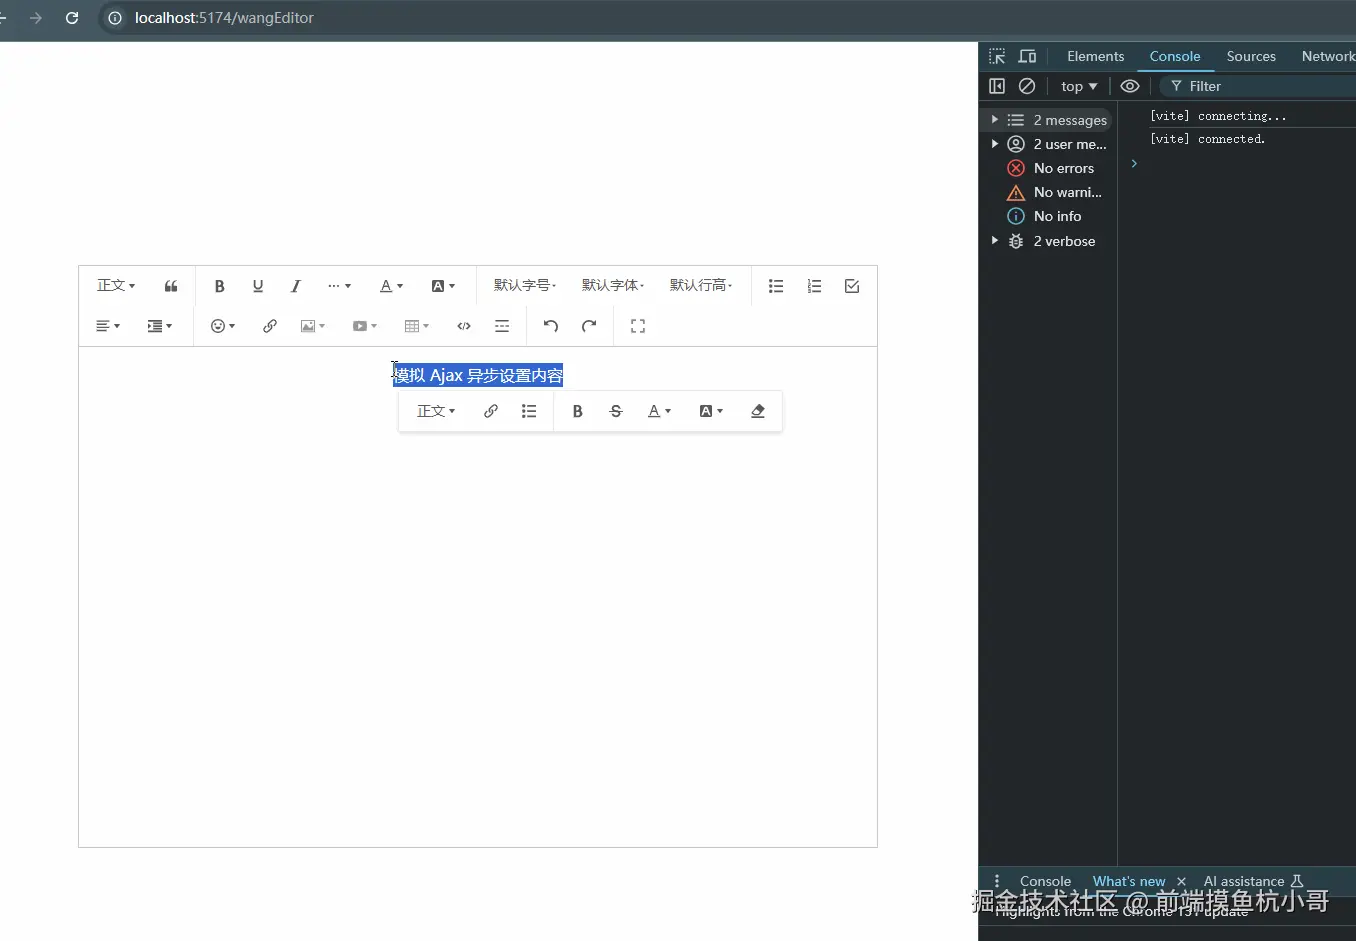Viewport: 1356px width, 941px height.
Task: Insert a code block
Action: pyautogui.click(x=463, y=326)
